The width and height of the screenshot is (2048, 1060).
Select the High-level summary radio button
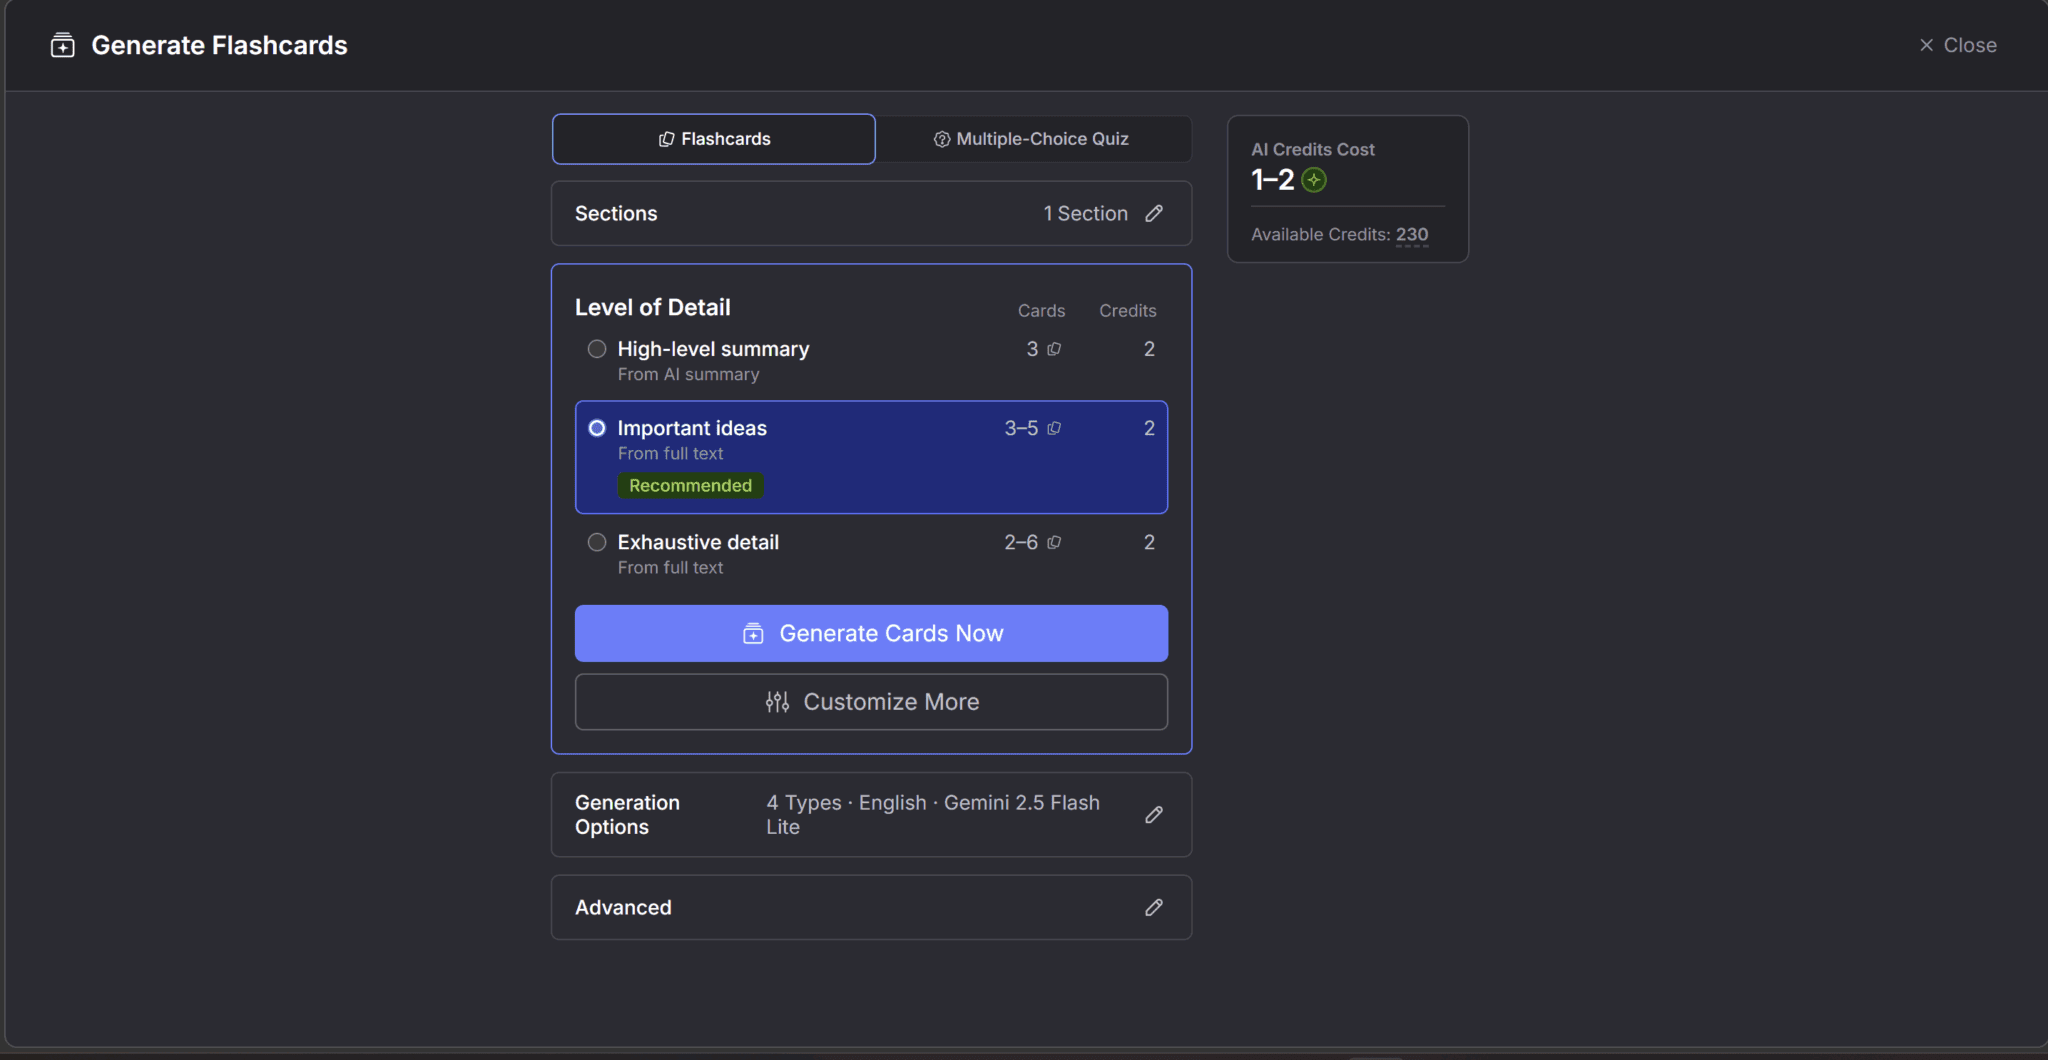597,349
